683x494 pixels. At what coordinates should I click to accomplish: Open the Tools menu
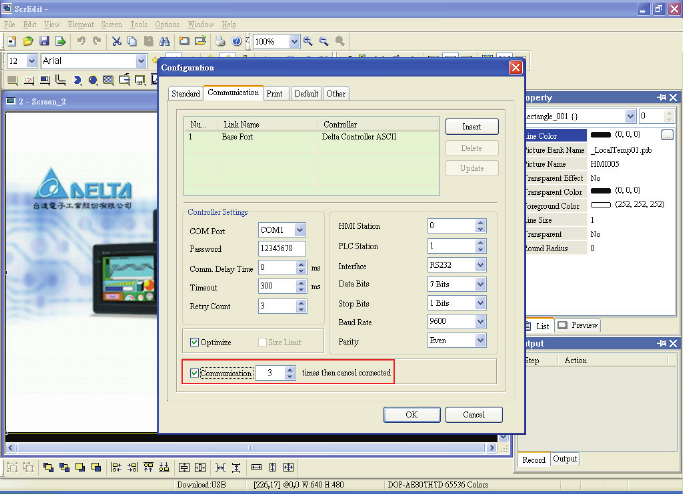[138, 22]
